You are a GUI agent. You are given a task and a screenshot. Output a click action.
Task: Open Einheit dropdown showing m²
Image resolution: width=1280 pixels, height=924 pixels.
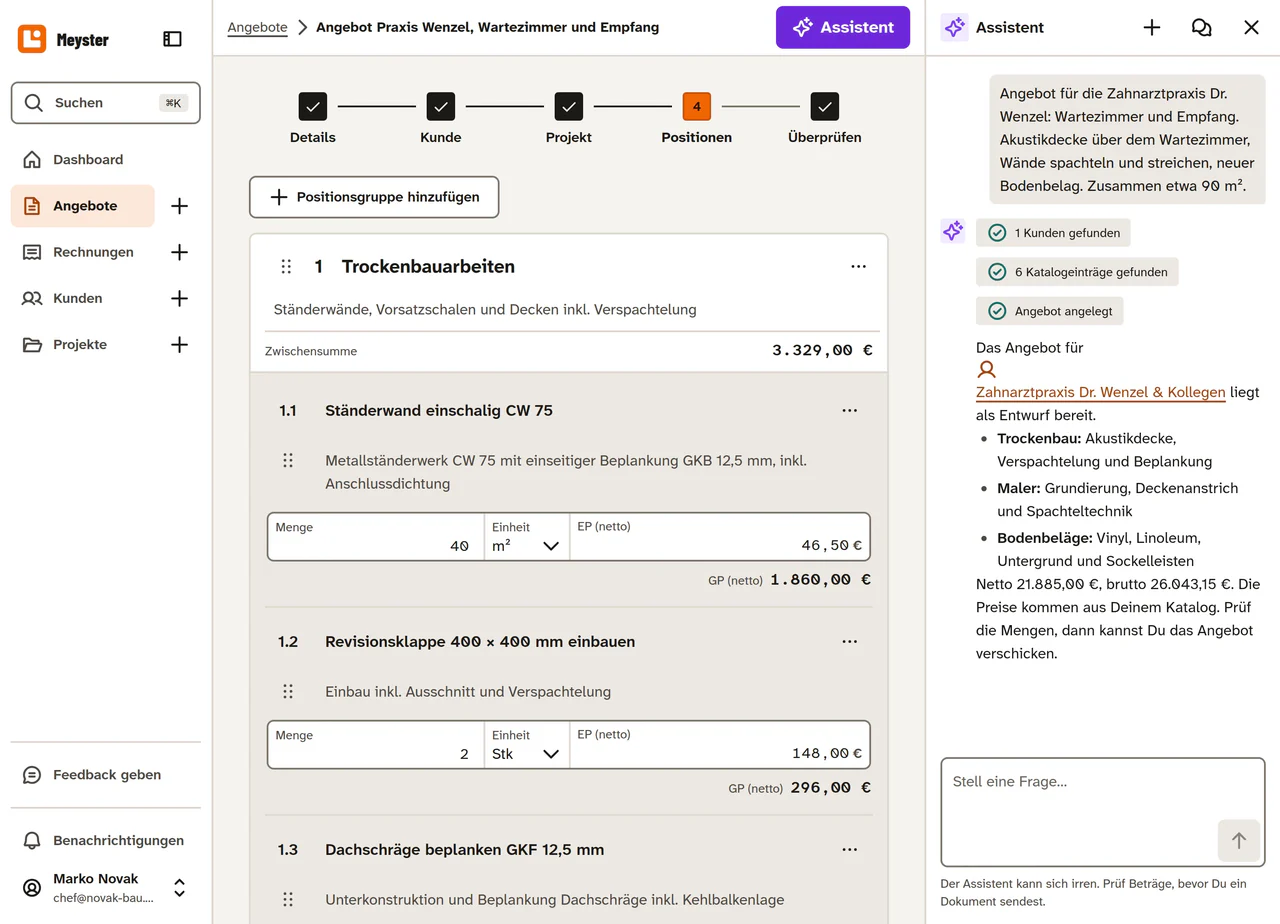coord(527,537)
